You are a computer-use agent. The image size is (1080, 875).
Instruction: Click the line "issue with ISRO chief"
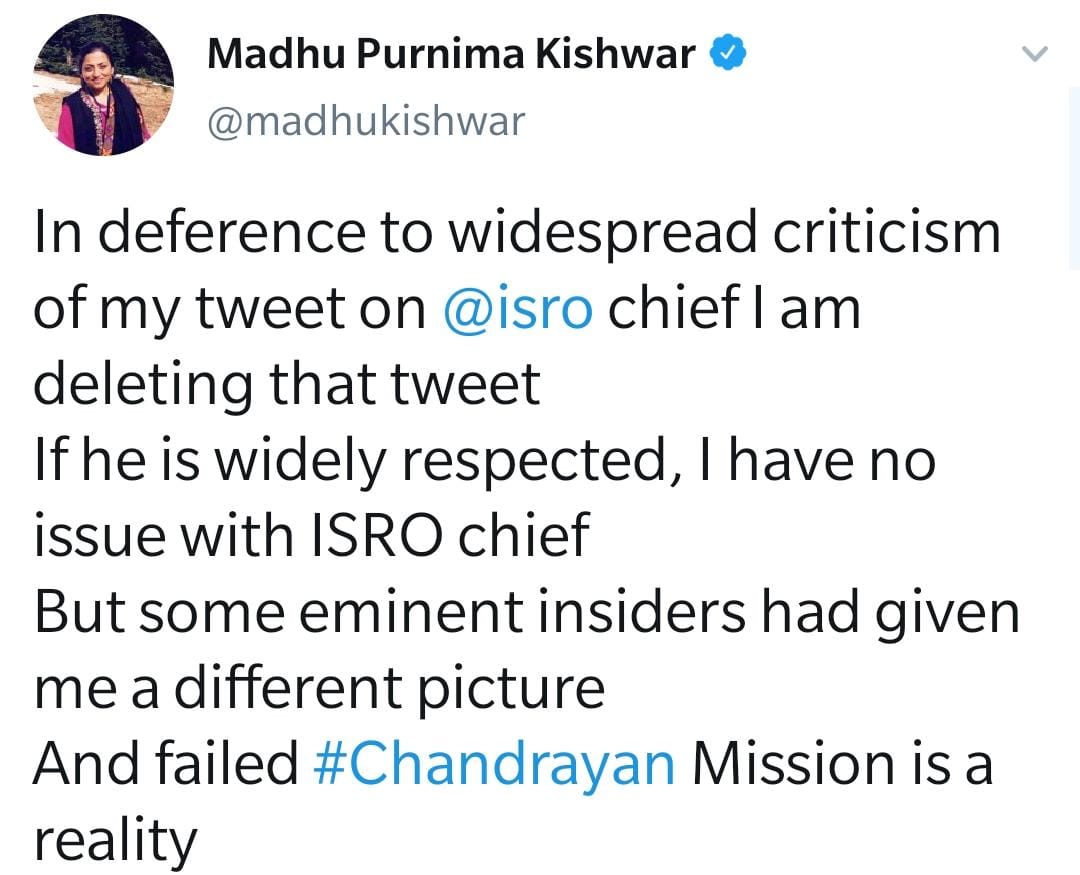pyautogui.click(x=311, y=538)
